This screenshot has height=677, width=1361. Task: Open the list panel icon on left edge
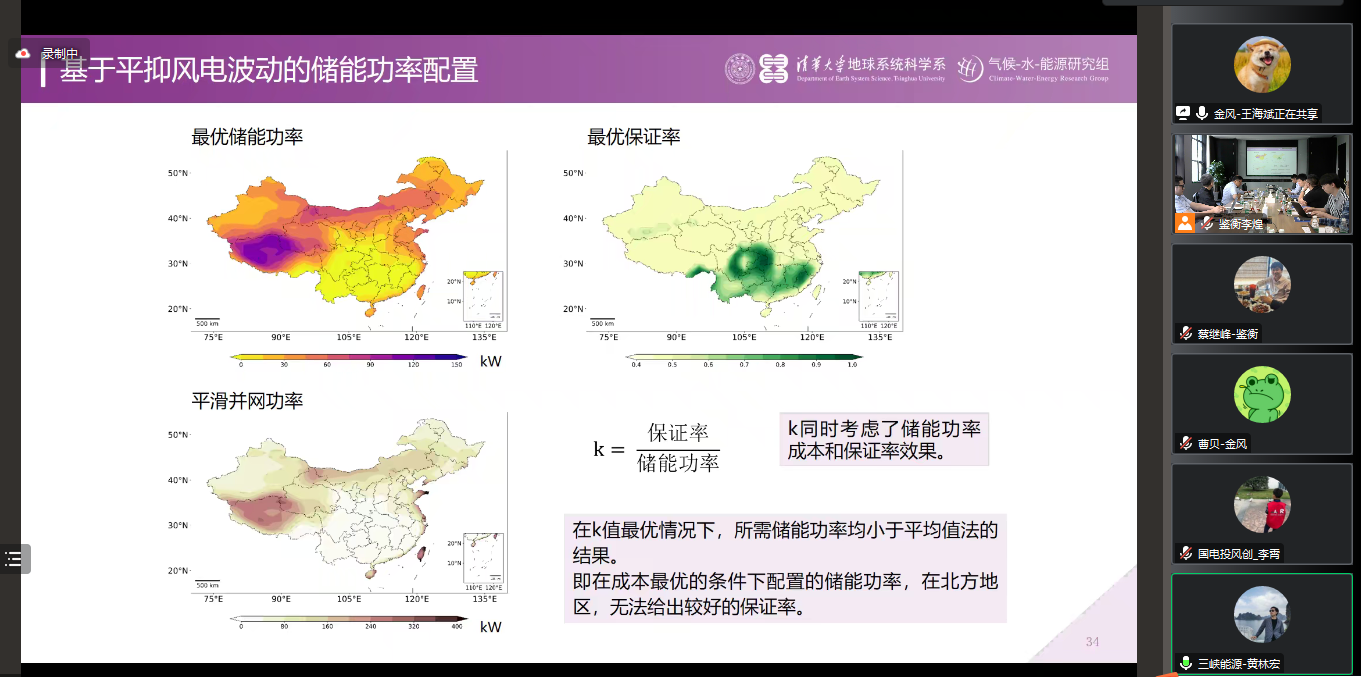point(14,559)
